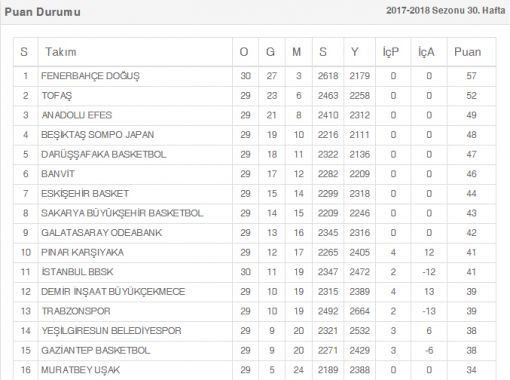Click İstanbul BBSK's games played 30
Screen dimensions: 510x380
245,272
